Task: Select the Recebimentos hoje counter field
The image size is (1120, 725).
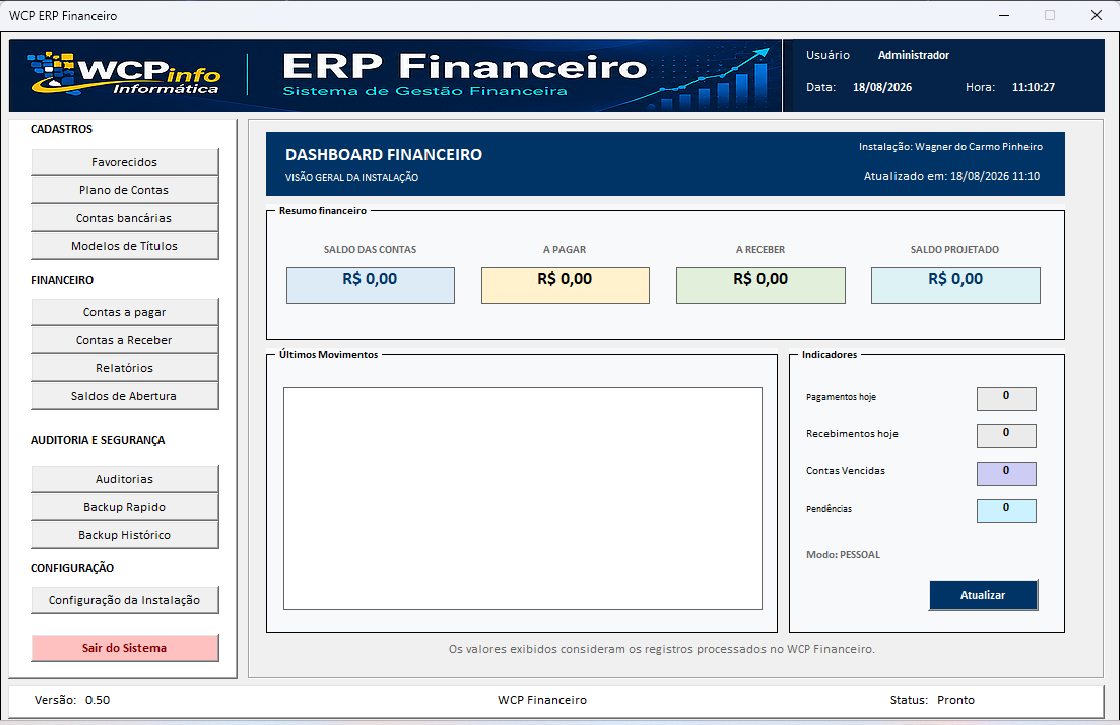Action: coord(1006,436)
